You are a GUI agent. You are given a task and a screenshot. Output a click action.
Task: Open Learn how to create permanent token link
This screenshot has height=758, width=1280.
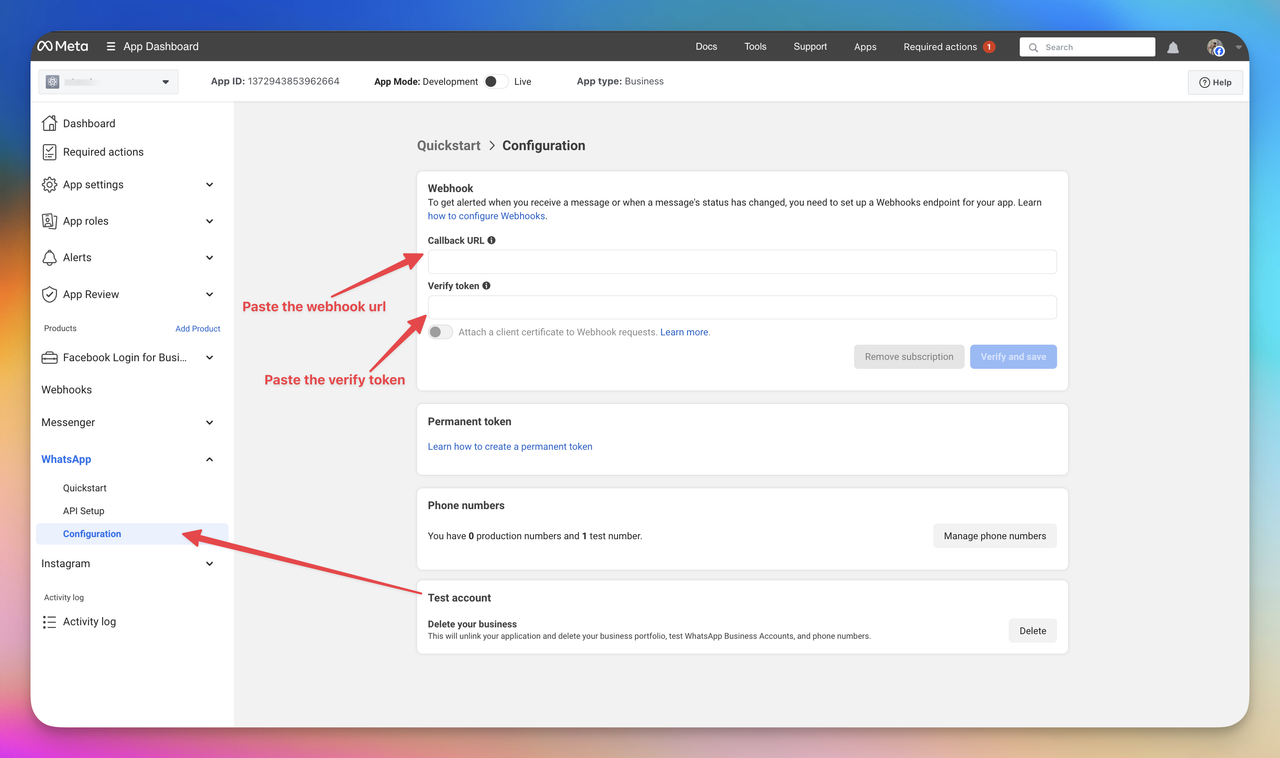click(510, 447)
